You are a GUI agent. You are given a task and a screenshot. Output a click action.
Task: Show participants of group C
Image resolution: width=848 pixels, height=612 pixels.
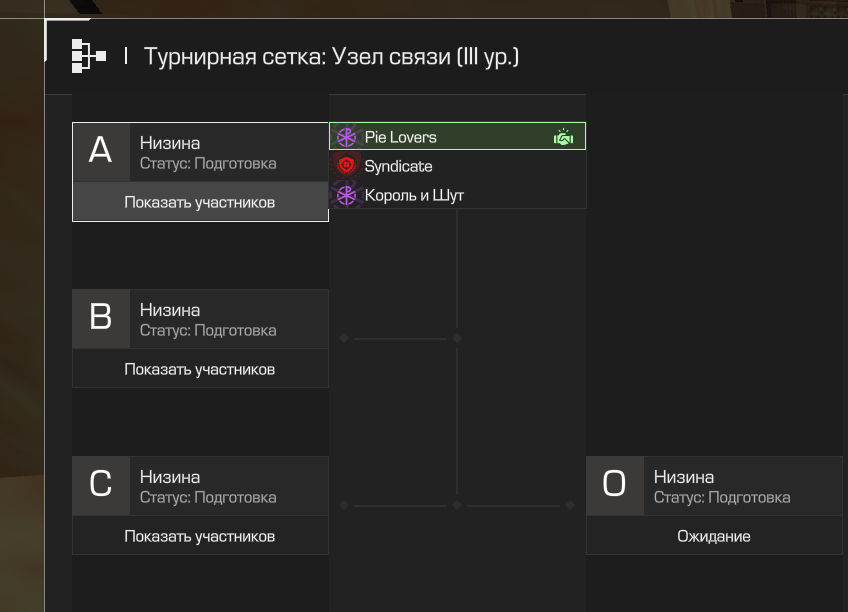click(200, 536)
